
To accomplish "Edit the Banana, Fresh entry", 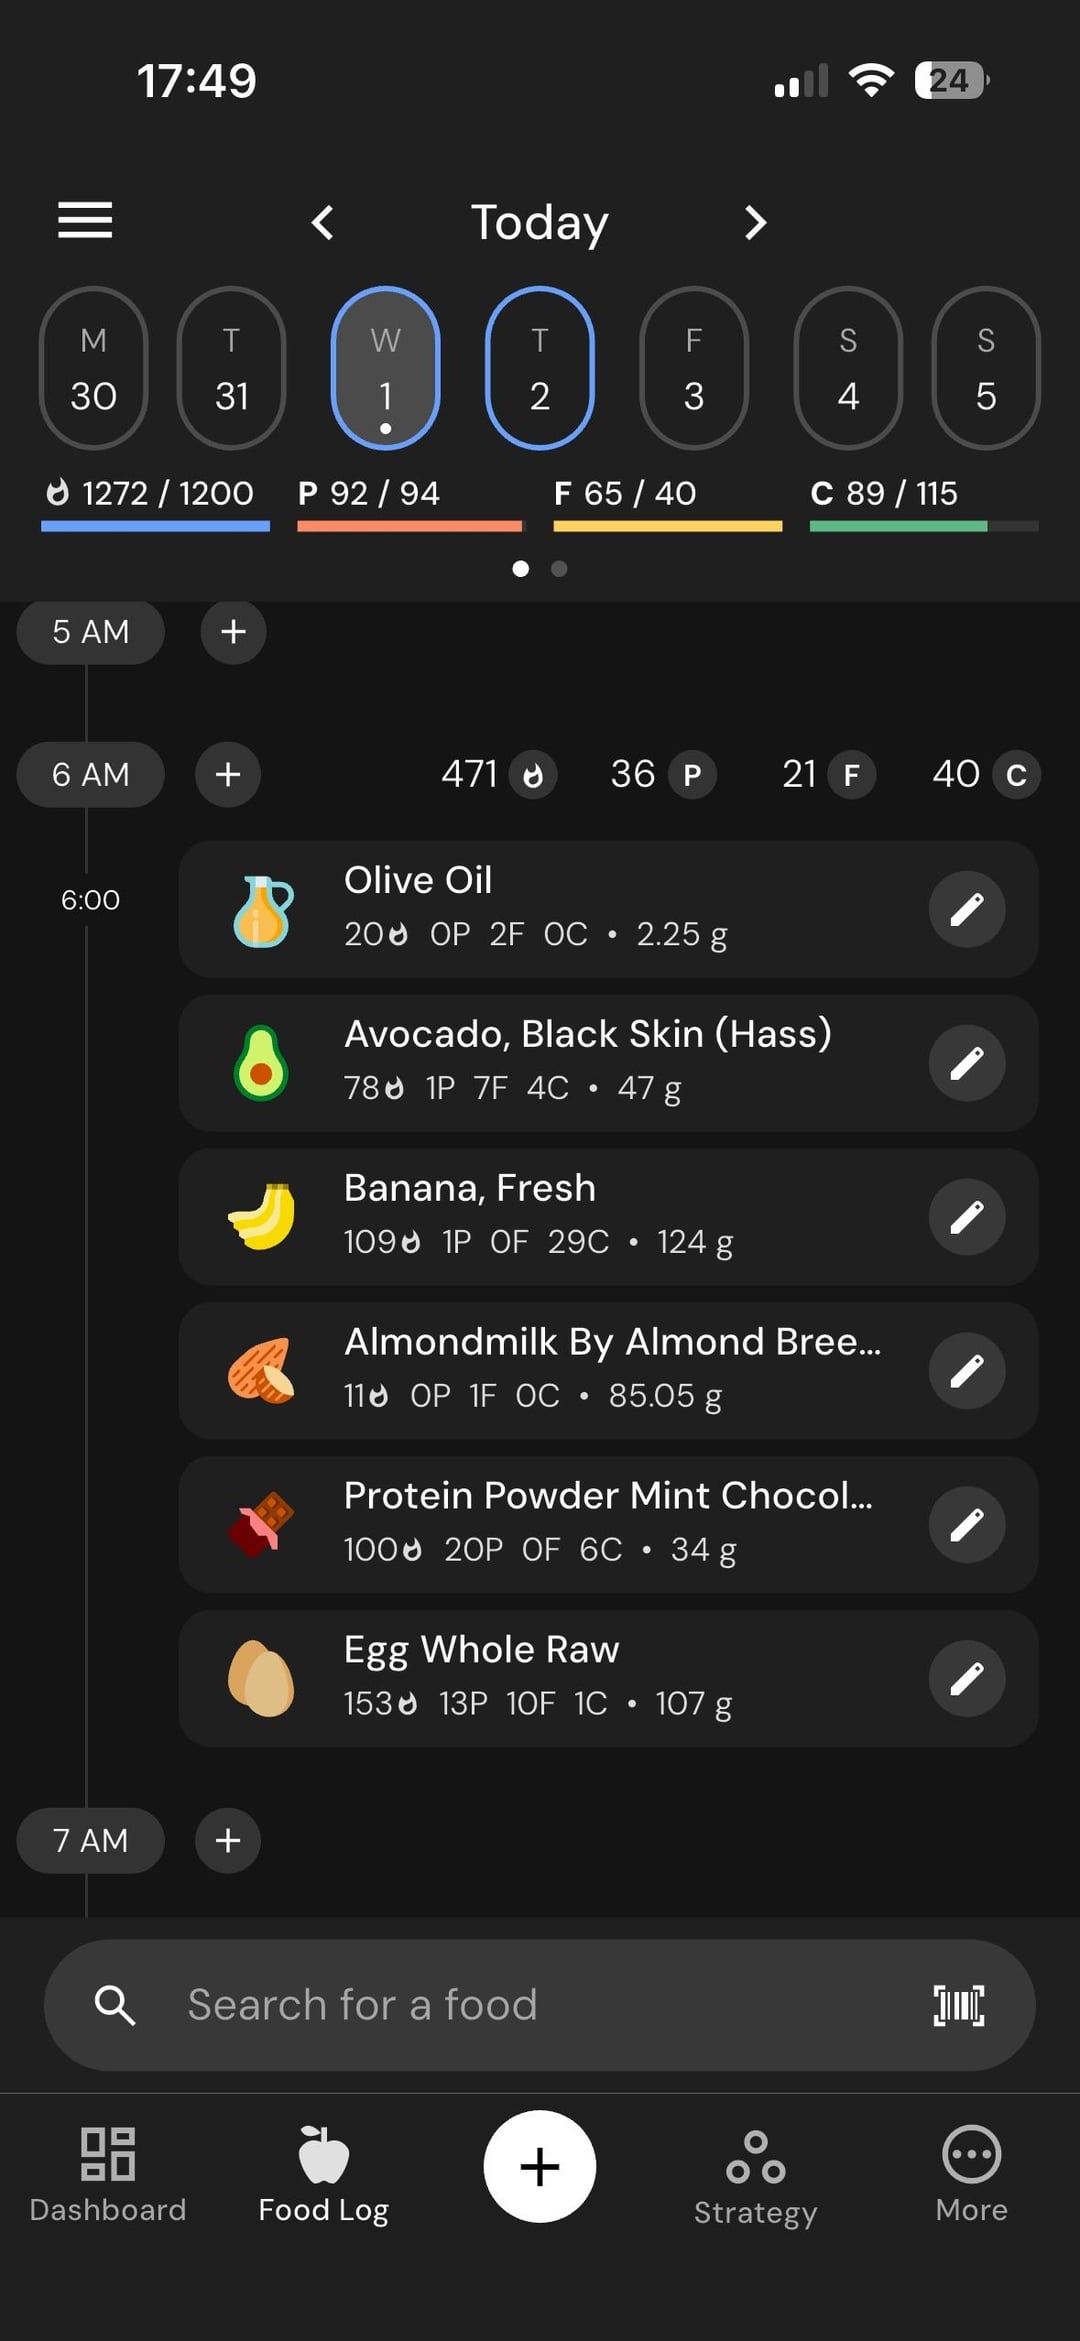I will (x=966, y=1217).
